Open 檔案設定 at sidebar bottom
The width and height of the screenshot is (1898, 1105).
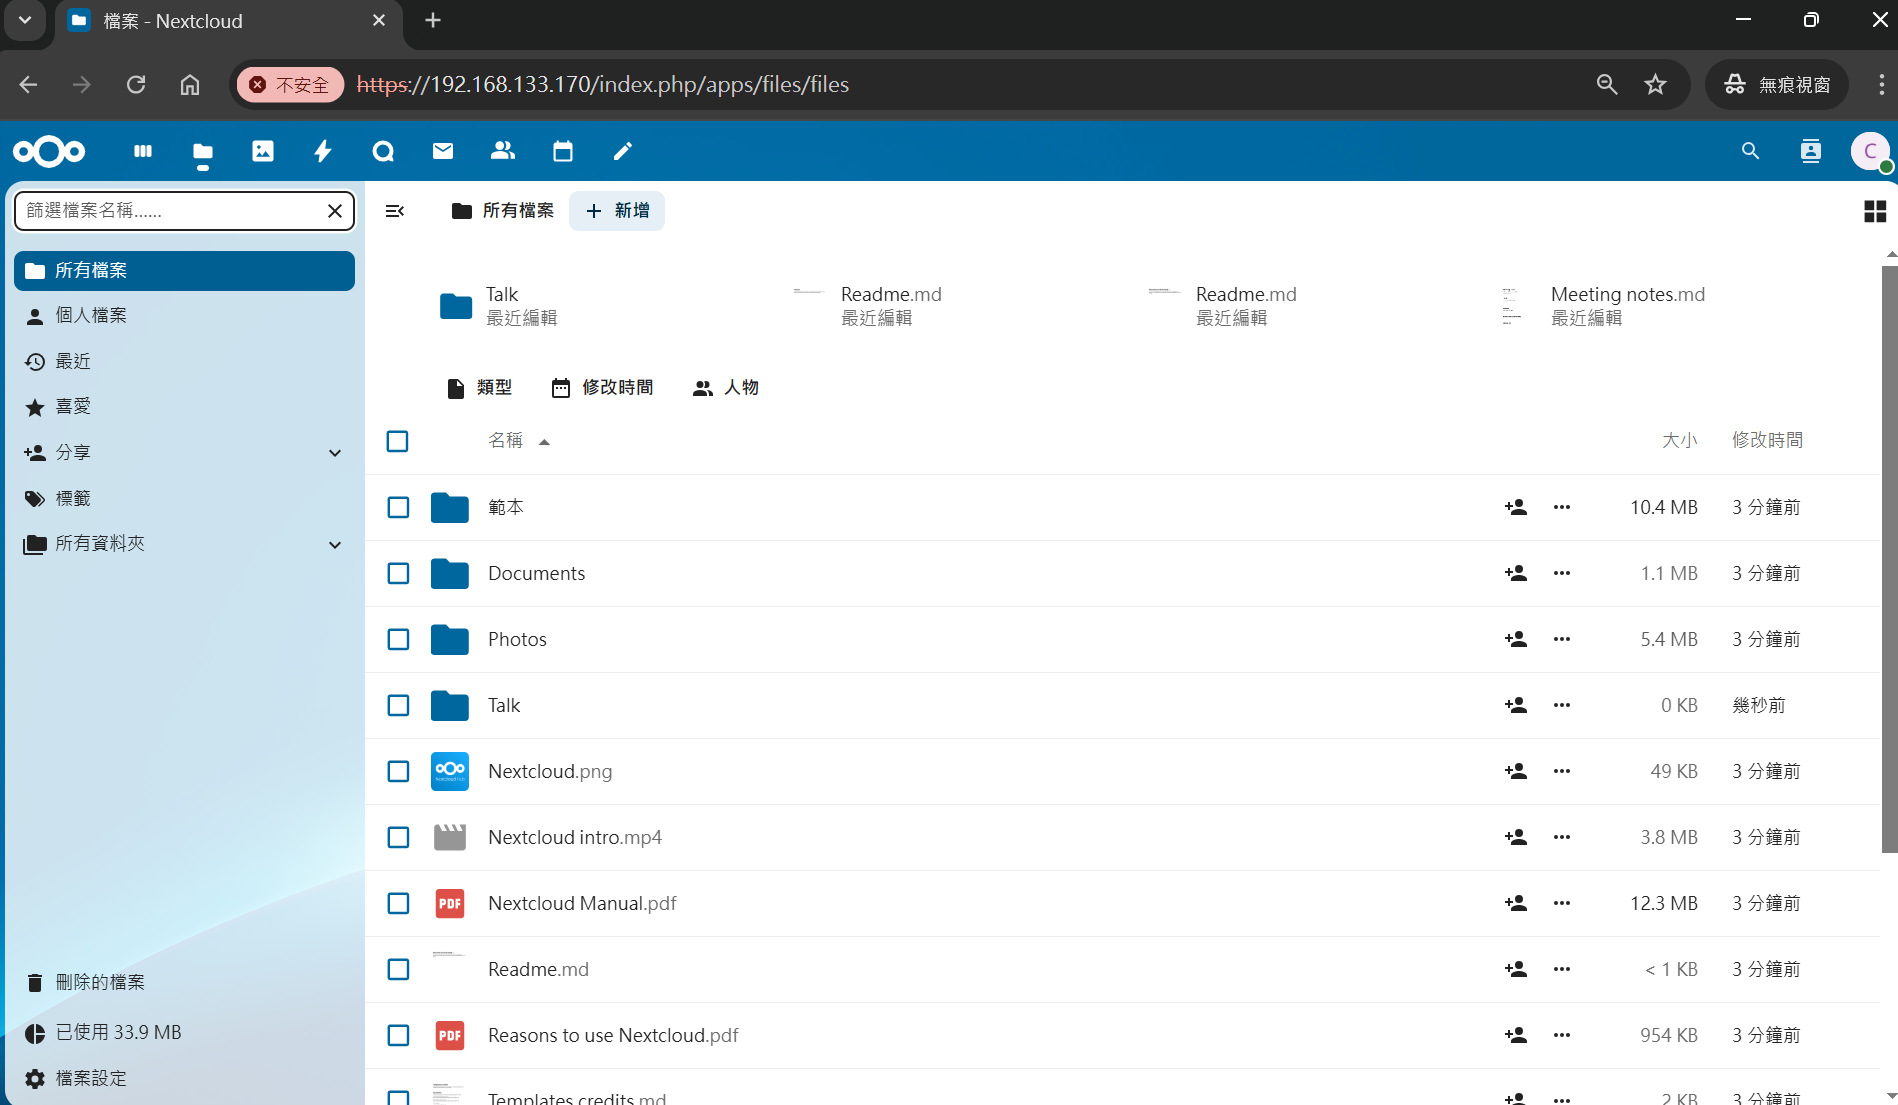click(90, 1078)
